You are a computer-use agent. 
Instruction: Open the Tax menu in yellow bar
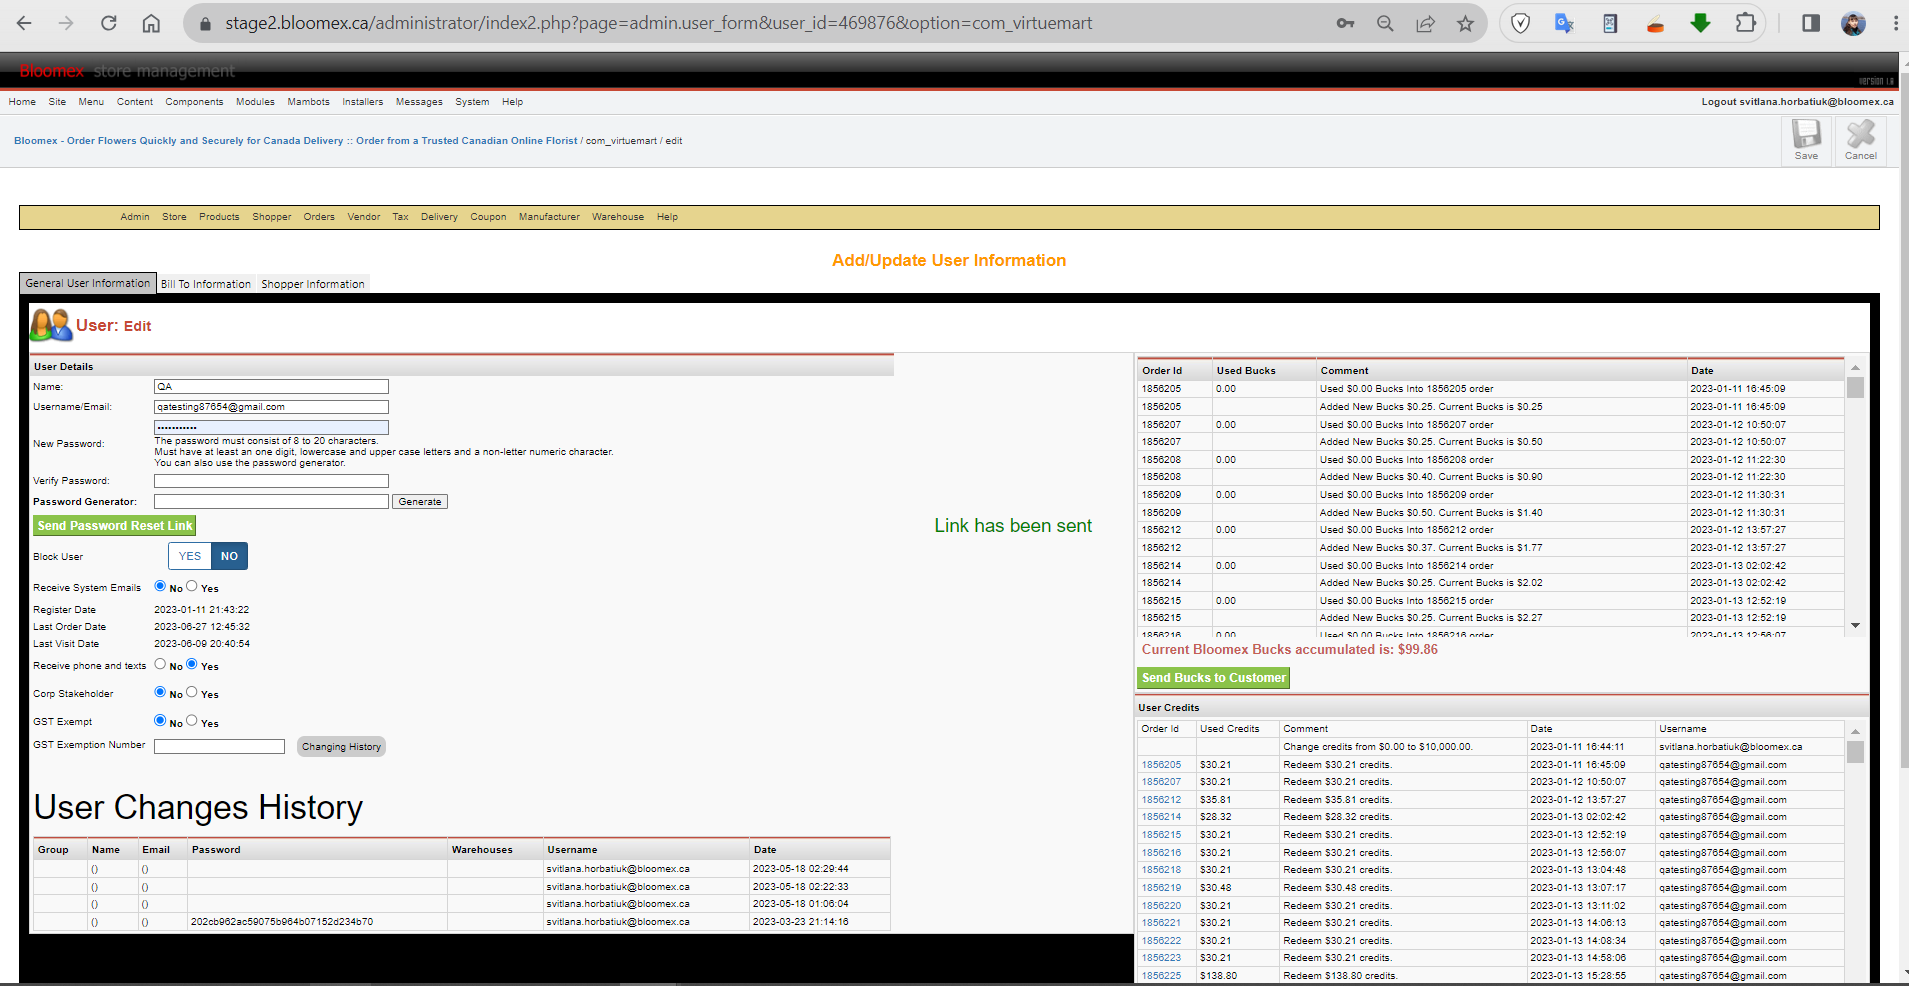pyautogui.click(x=400, y=217)
